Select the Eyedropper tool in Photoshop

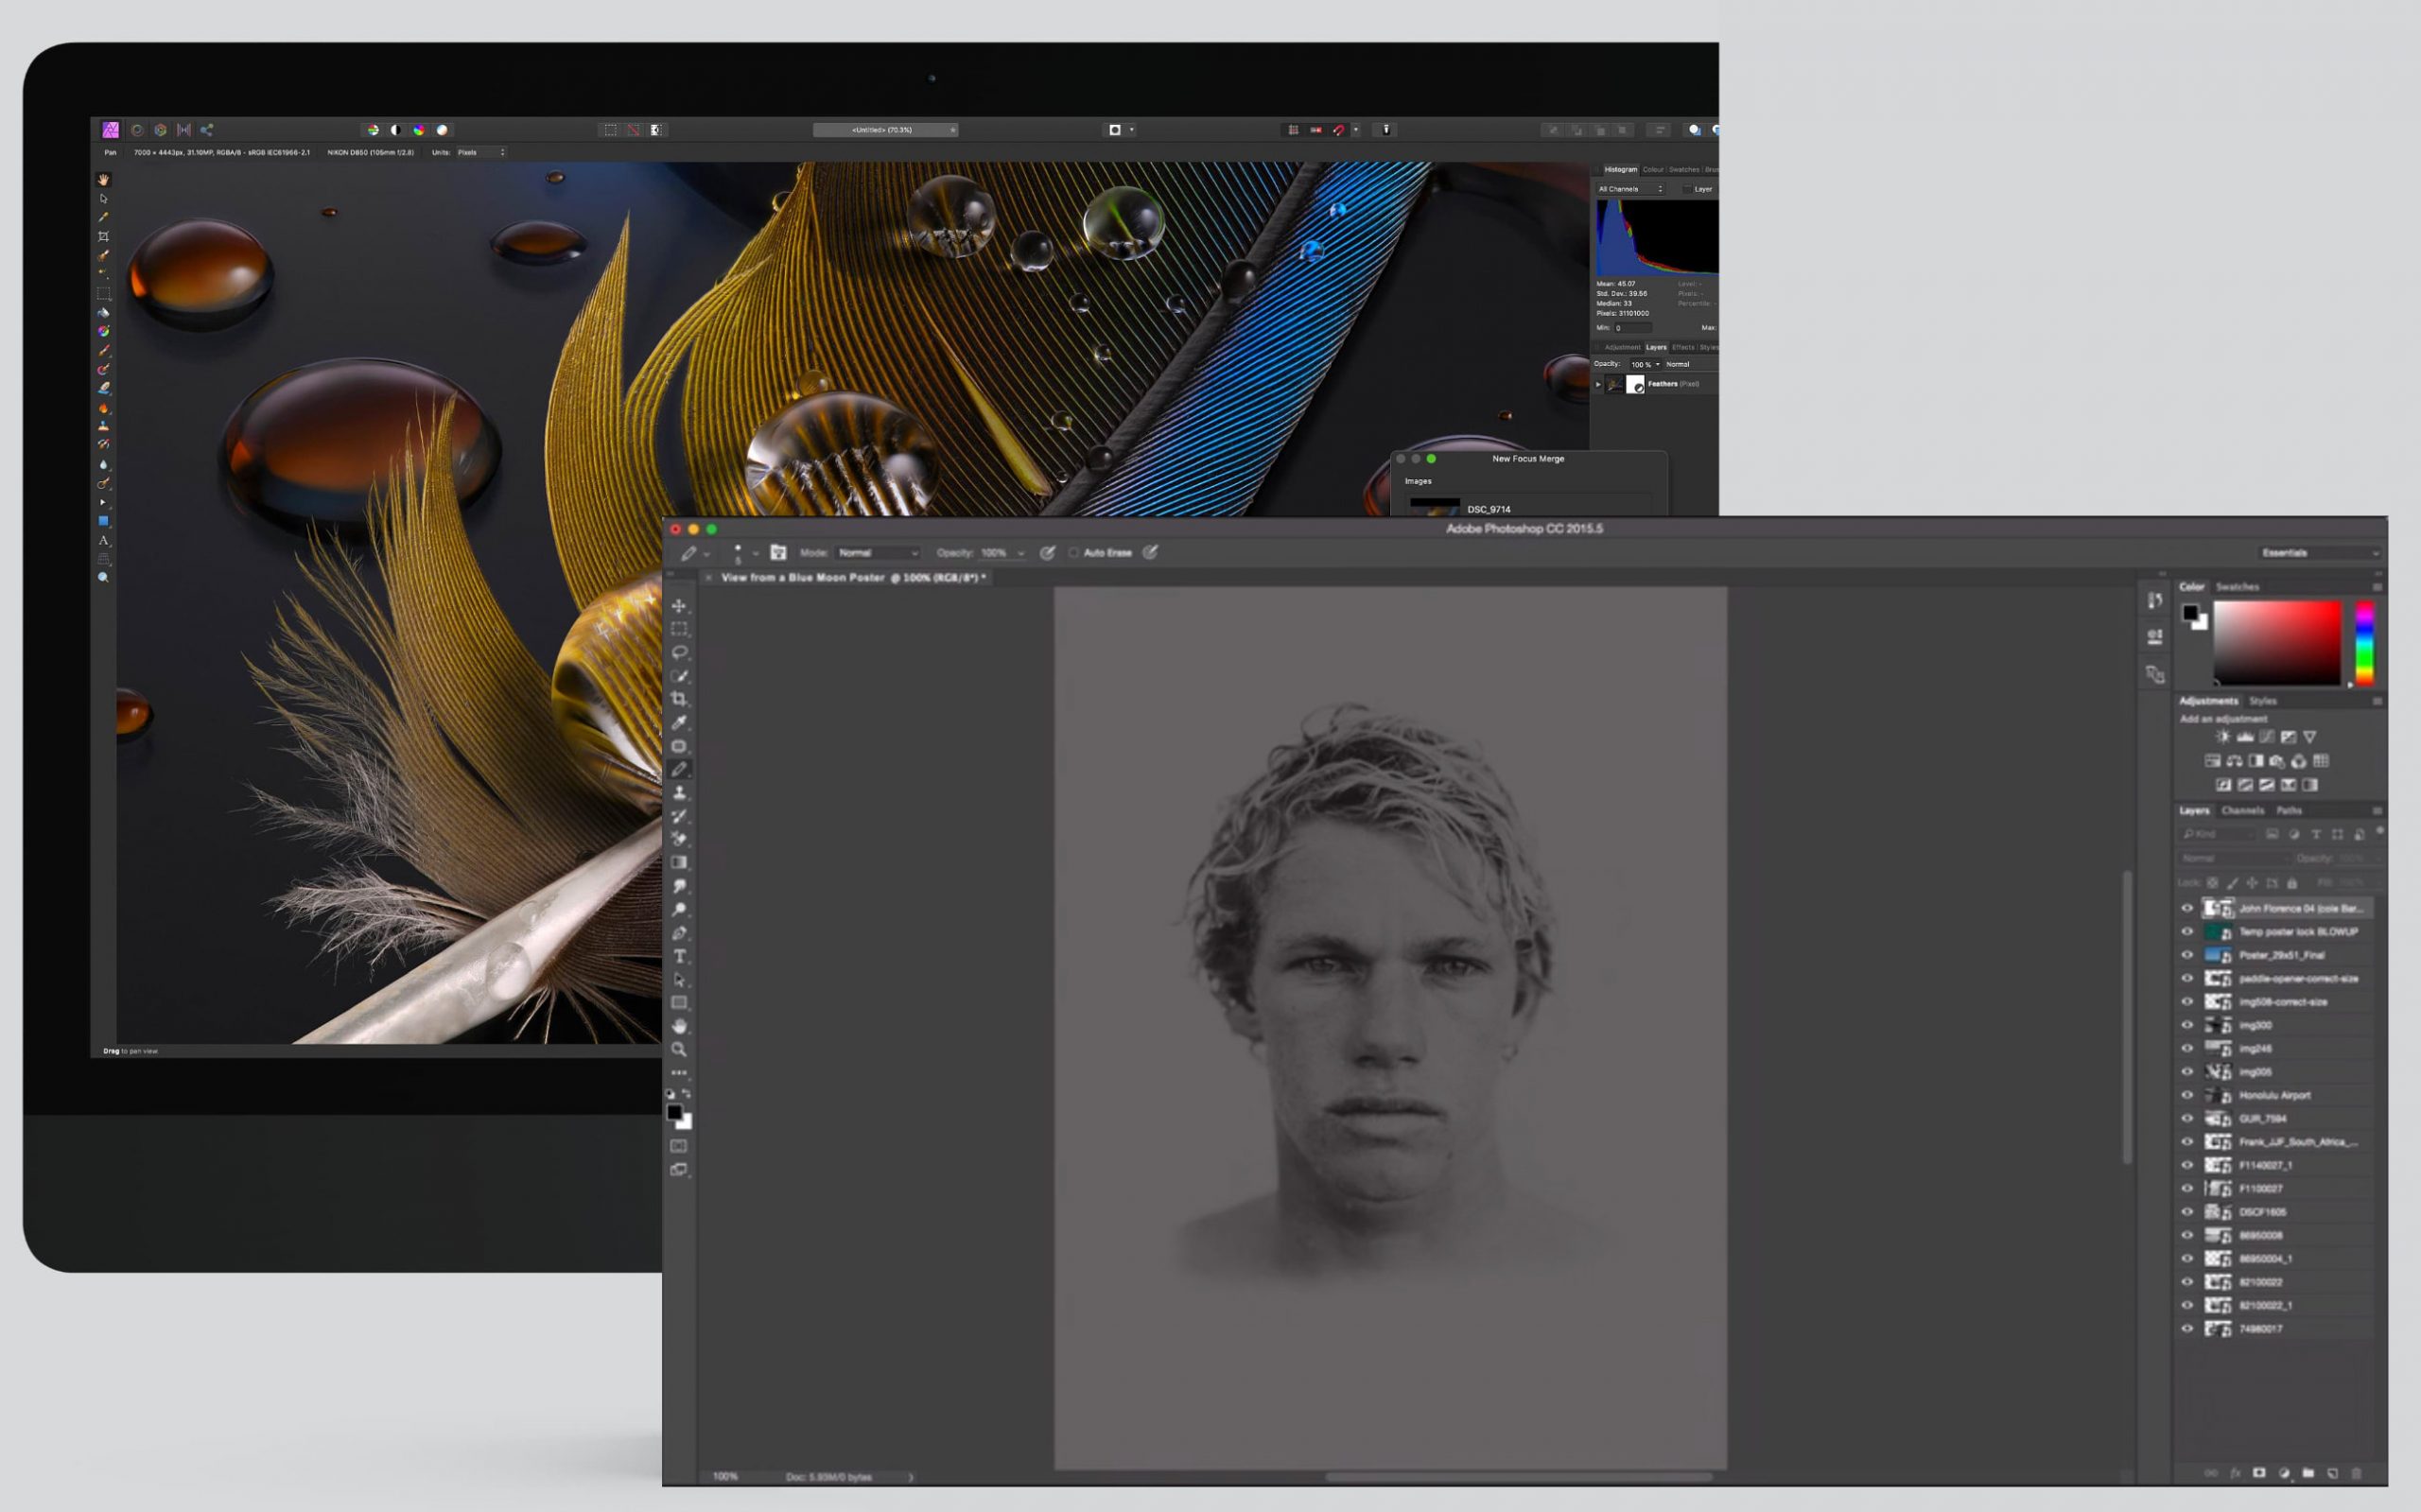679,723
